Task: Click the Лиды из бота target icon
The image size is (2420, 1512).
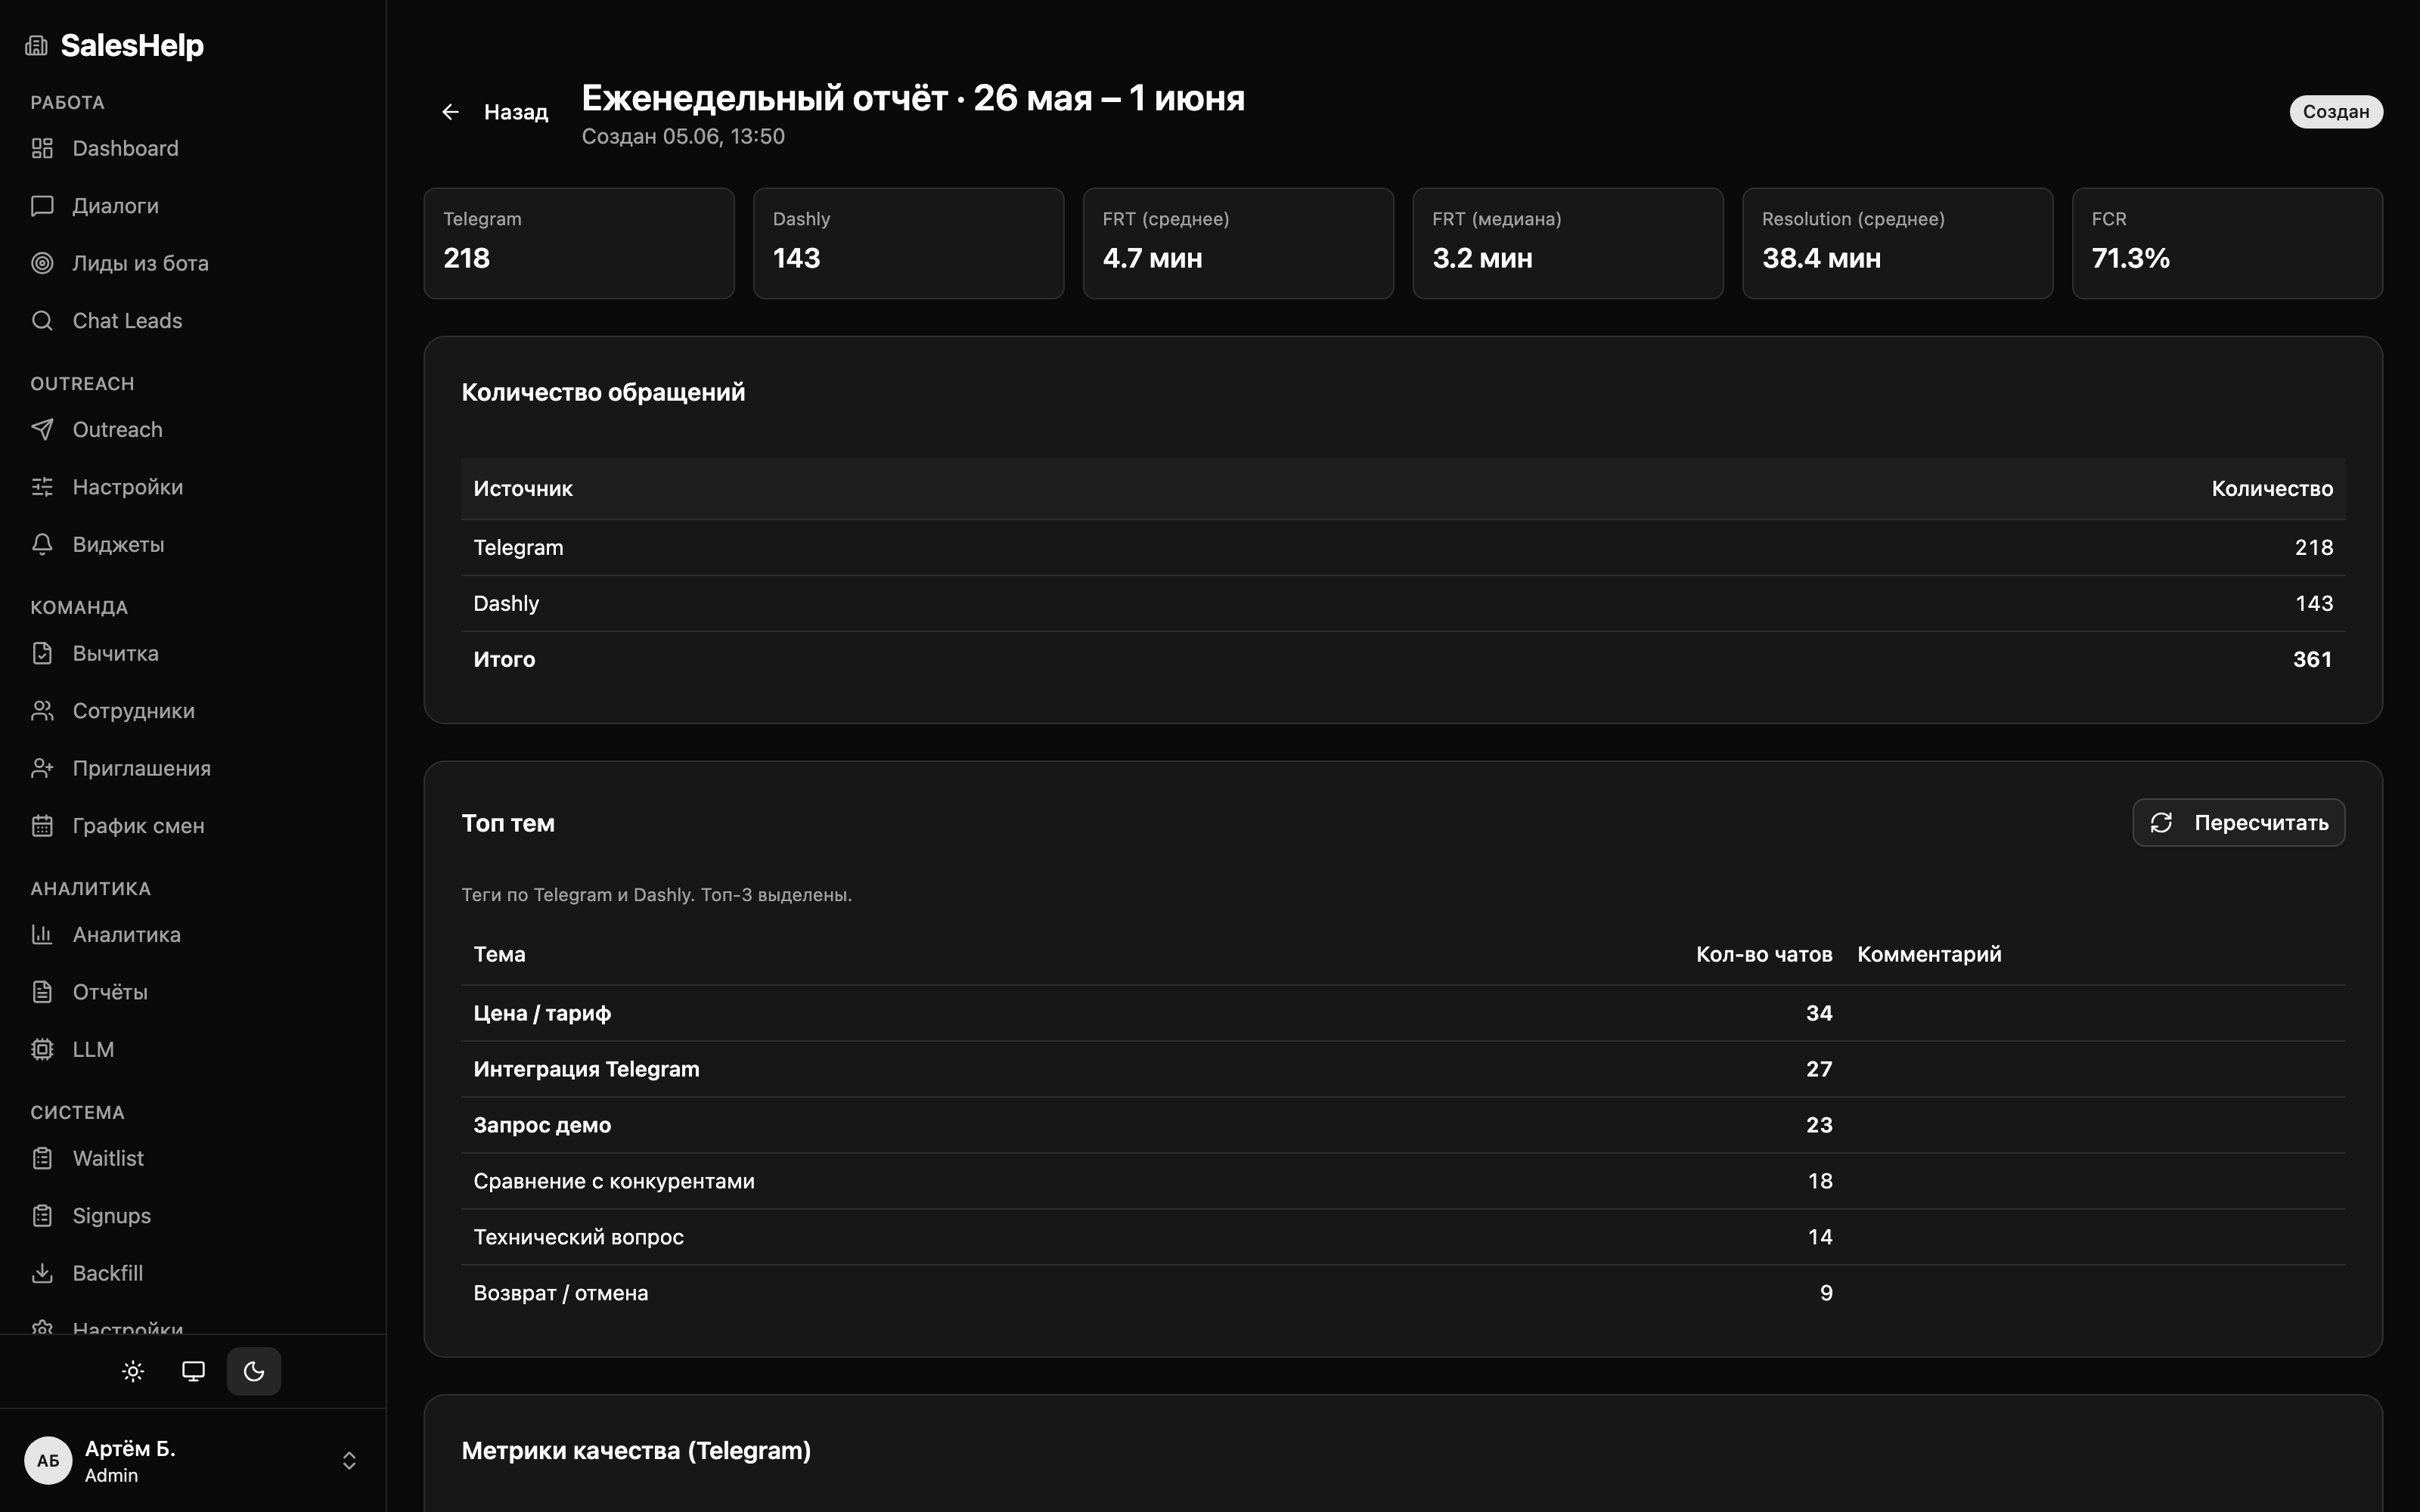Action: 42,263
